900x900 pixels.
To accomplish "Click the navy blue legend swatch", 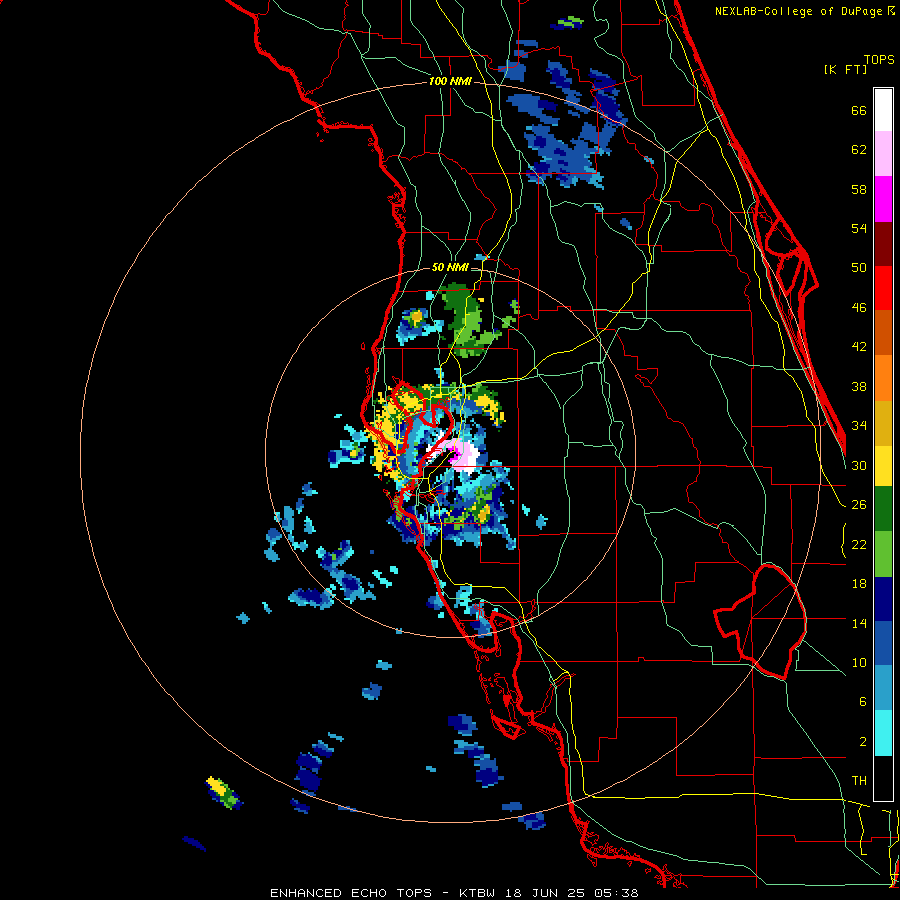I will (883, 599).
